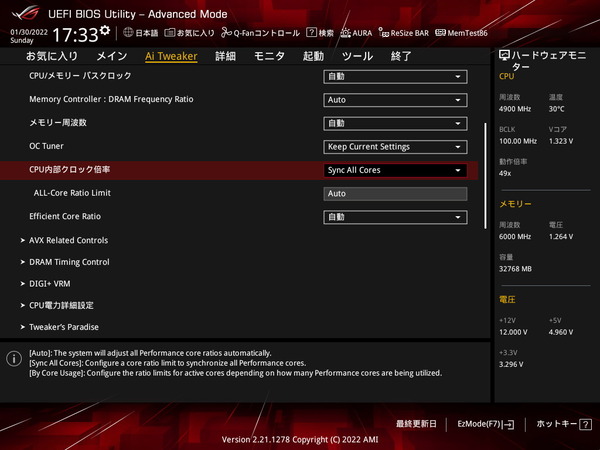Click the EzMode(F7) button
Screen dimensions: 600x450
pos(486,424)
